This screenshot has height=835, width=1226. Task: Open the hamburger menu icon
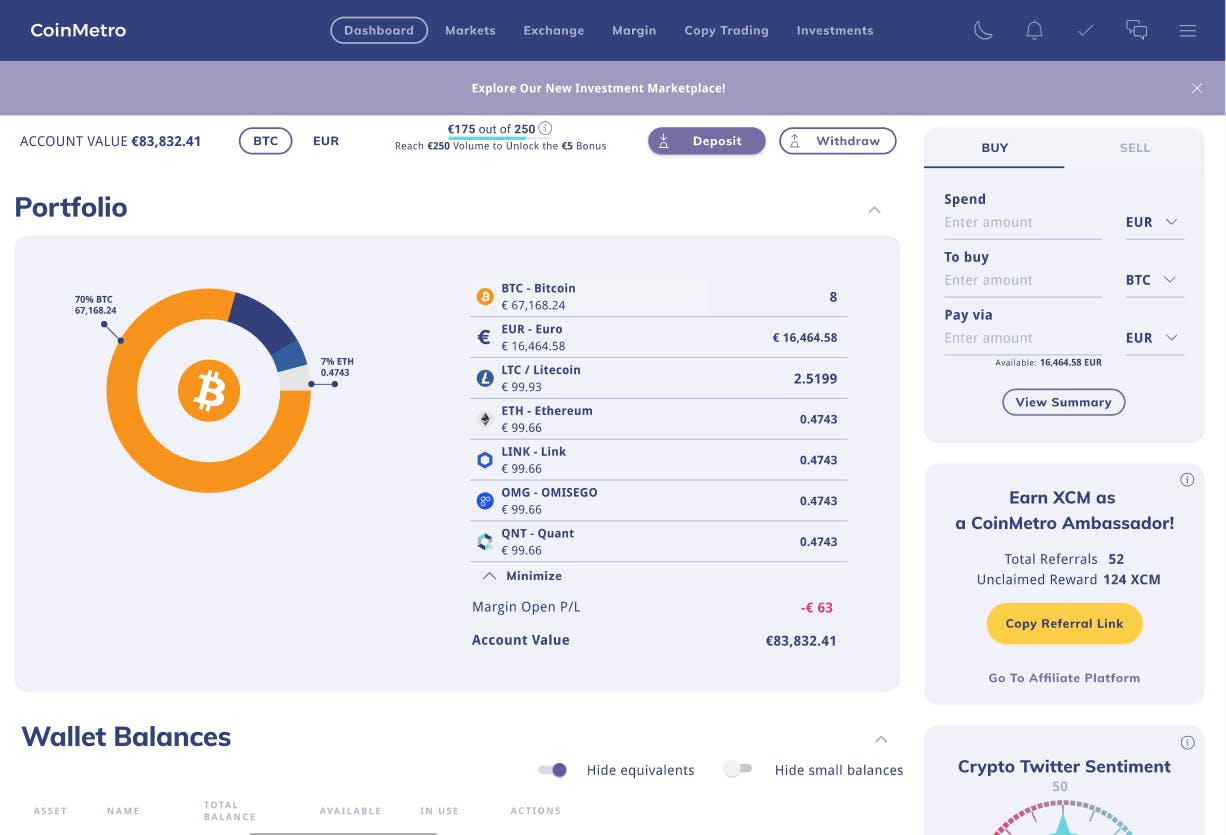1188,31
